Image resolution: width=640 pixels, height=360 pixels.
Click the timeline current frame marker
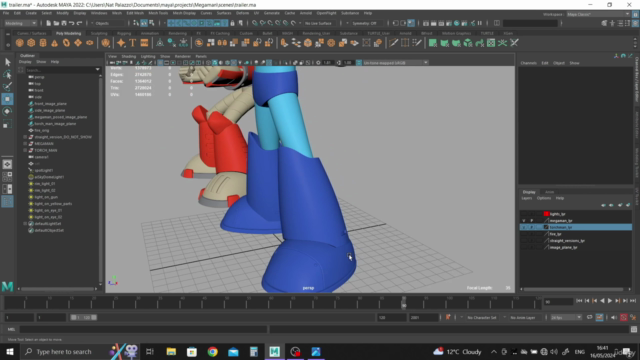[x=404, y=303]
